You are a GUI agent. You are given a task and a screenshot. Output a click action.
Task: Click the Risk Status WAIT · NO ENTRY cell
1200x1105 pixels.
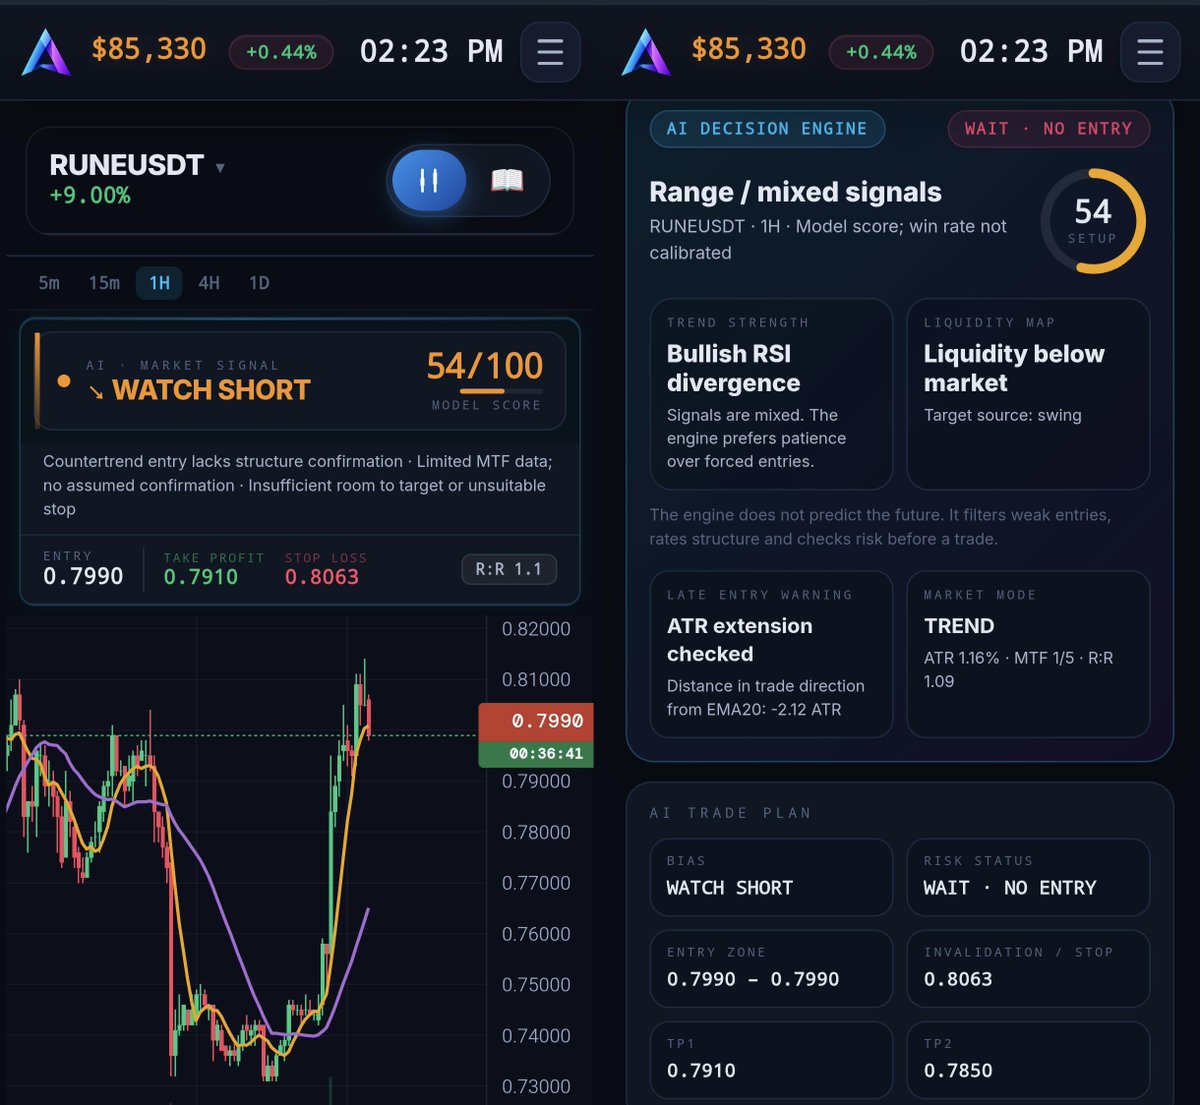click(x=1028, y=877)
